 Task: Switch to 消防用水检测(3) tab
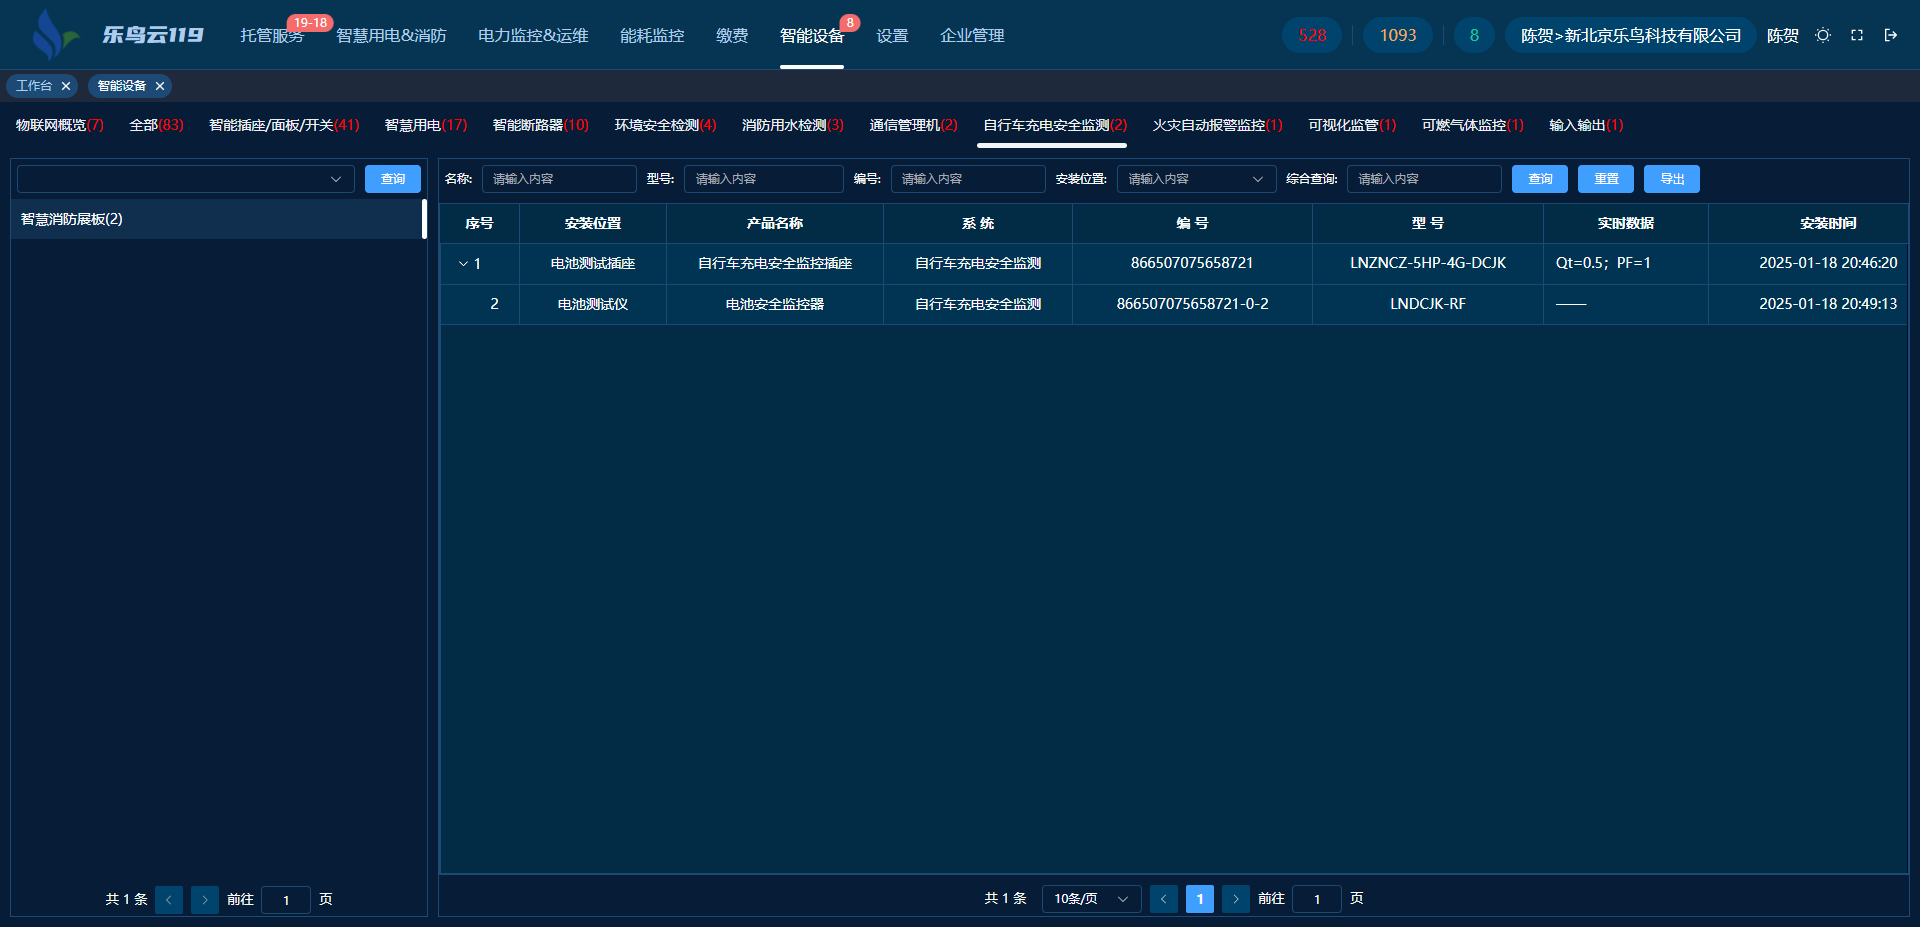pos(793,125)
